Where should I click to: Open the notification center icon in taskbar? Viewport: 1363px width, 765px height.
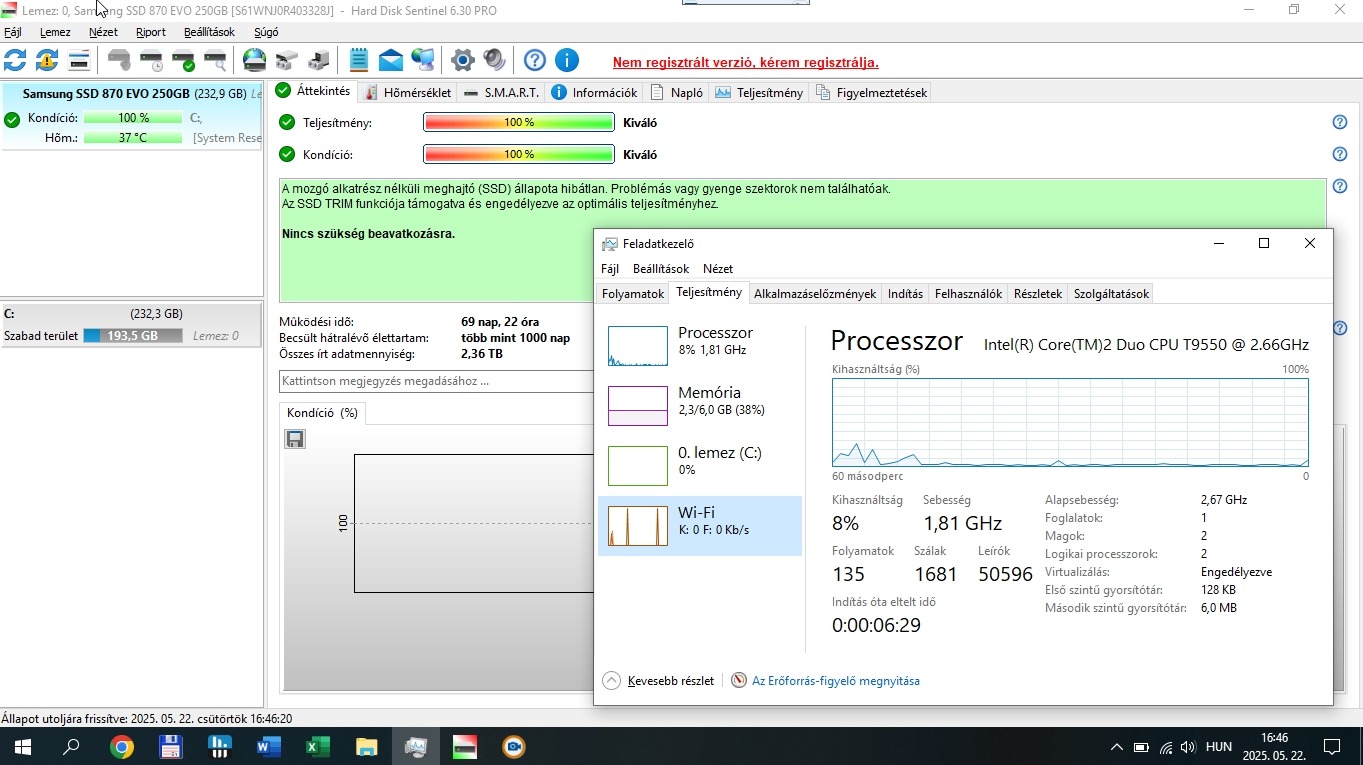tap(1332, 747)
